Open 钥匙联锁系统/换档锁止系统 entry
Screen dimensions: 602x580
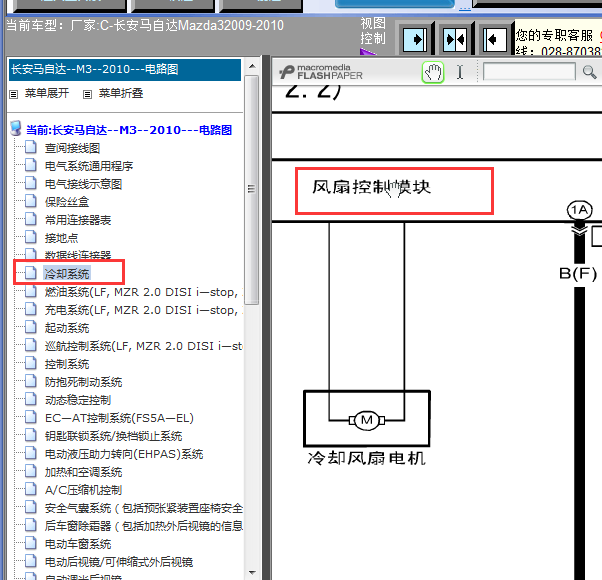click(x=113, y=436)
